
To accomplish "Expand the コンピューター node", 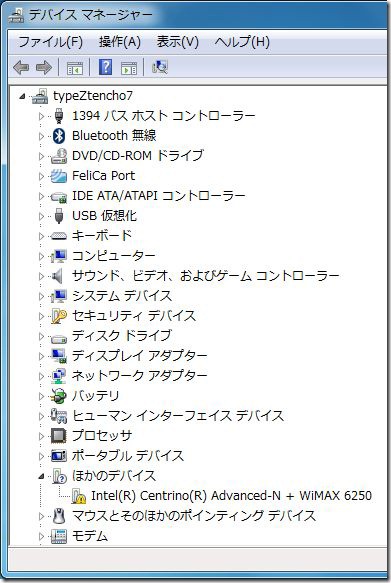I will click(41, 256).
